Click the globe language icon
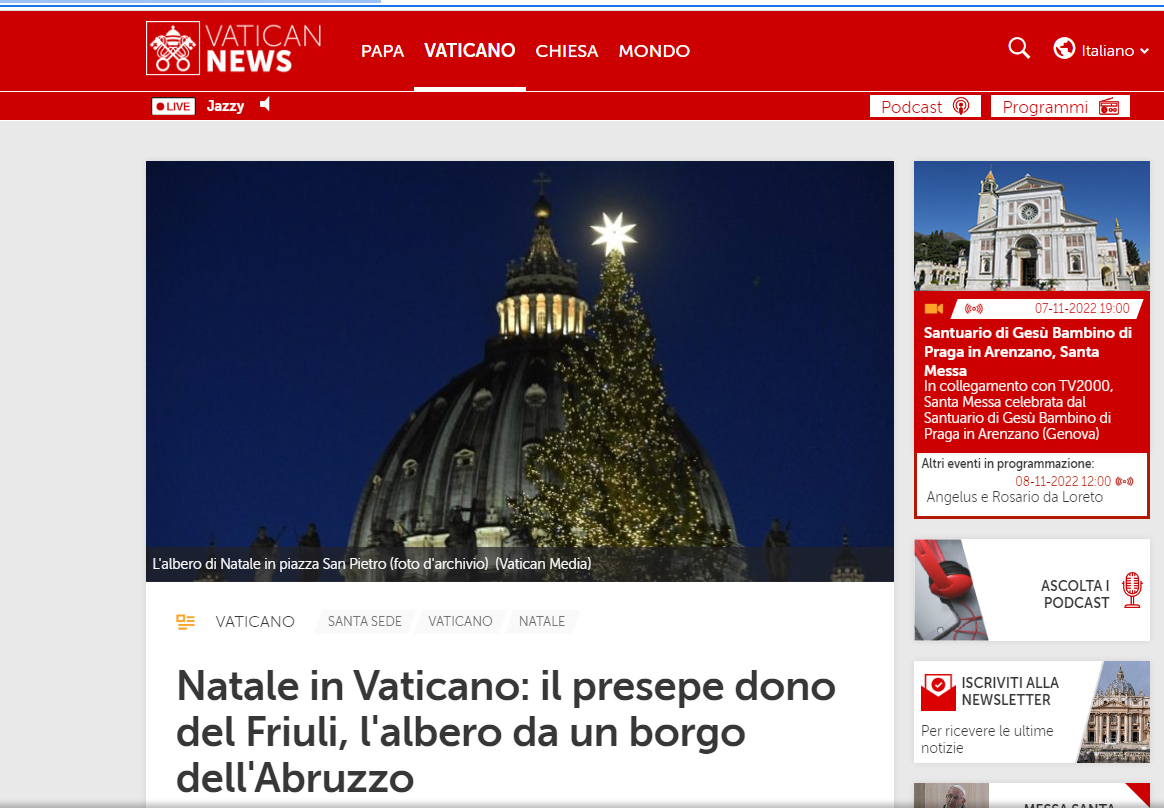The height and width of the screenshot is (808, 1164). click(1064, 48)
